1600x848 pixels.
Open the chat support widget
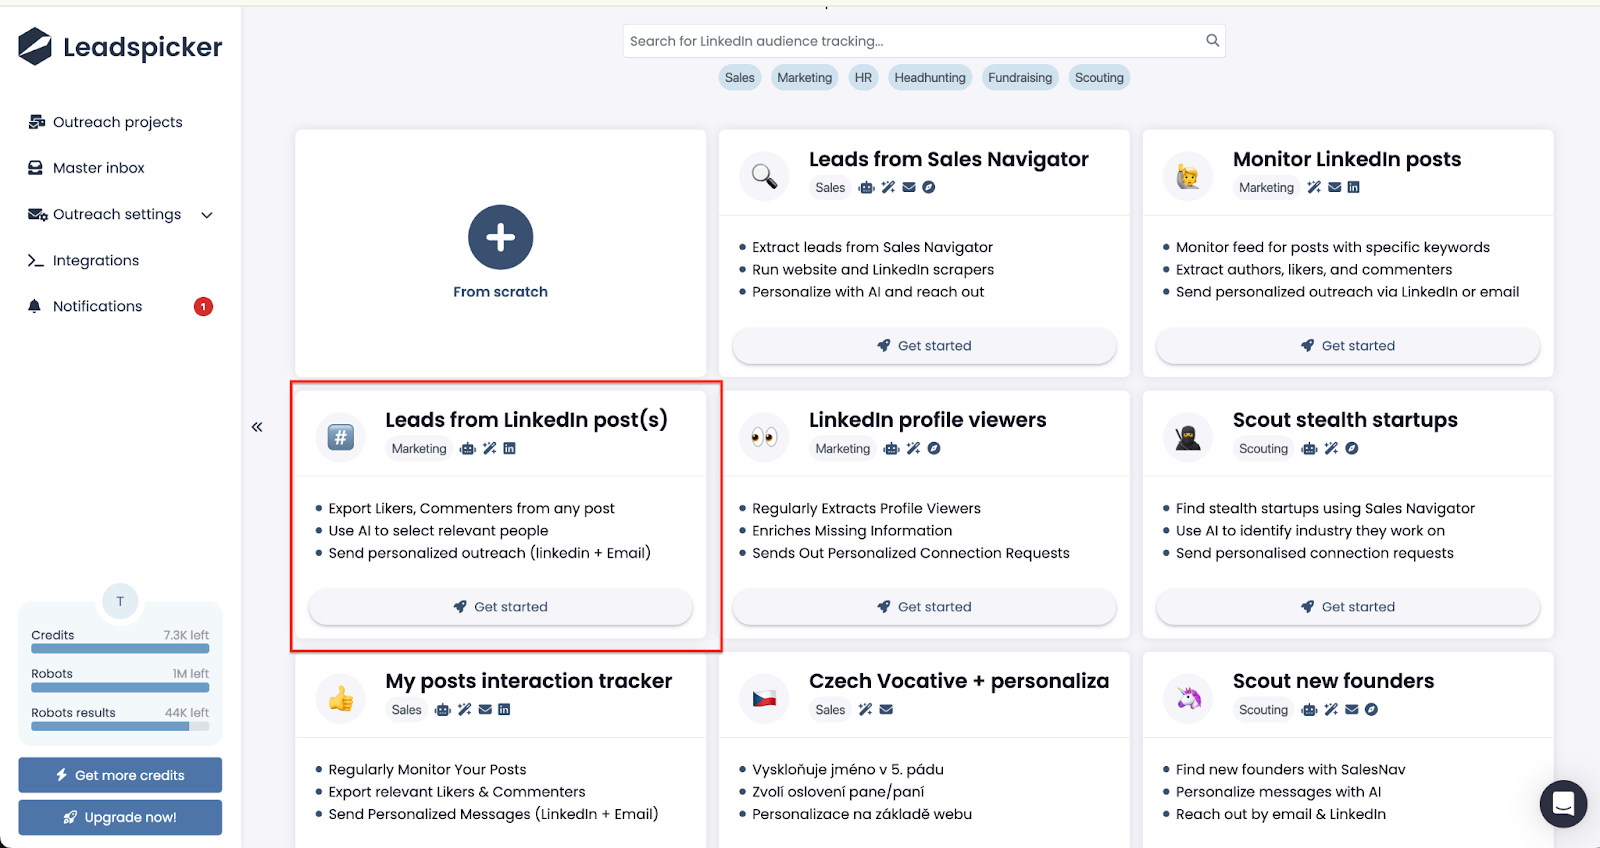tap(1563, 804)
